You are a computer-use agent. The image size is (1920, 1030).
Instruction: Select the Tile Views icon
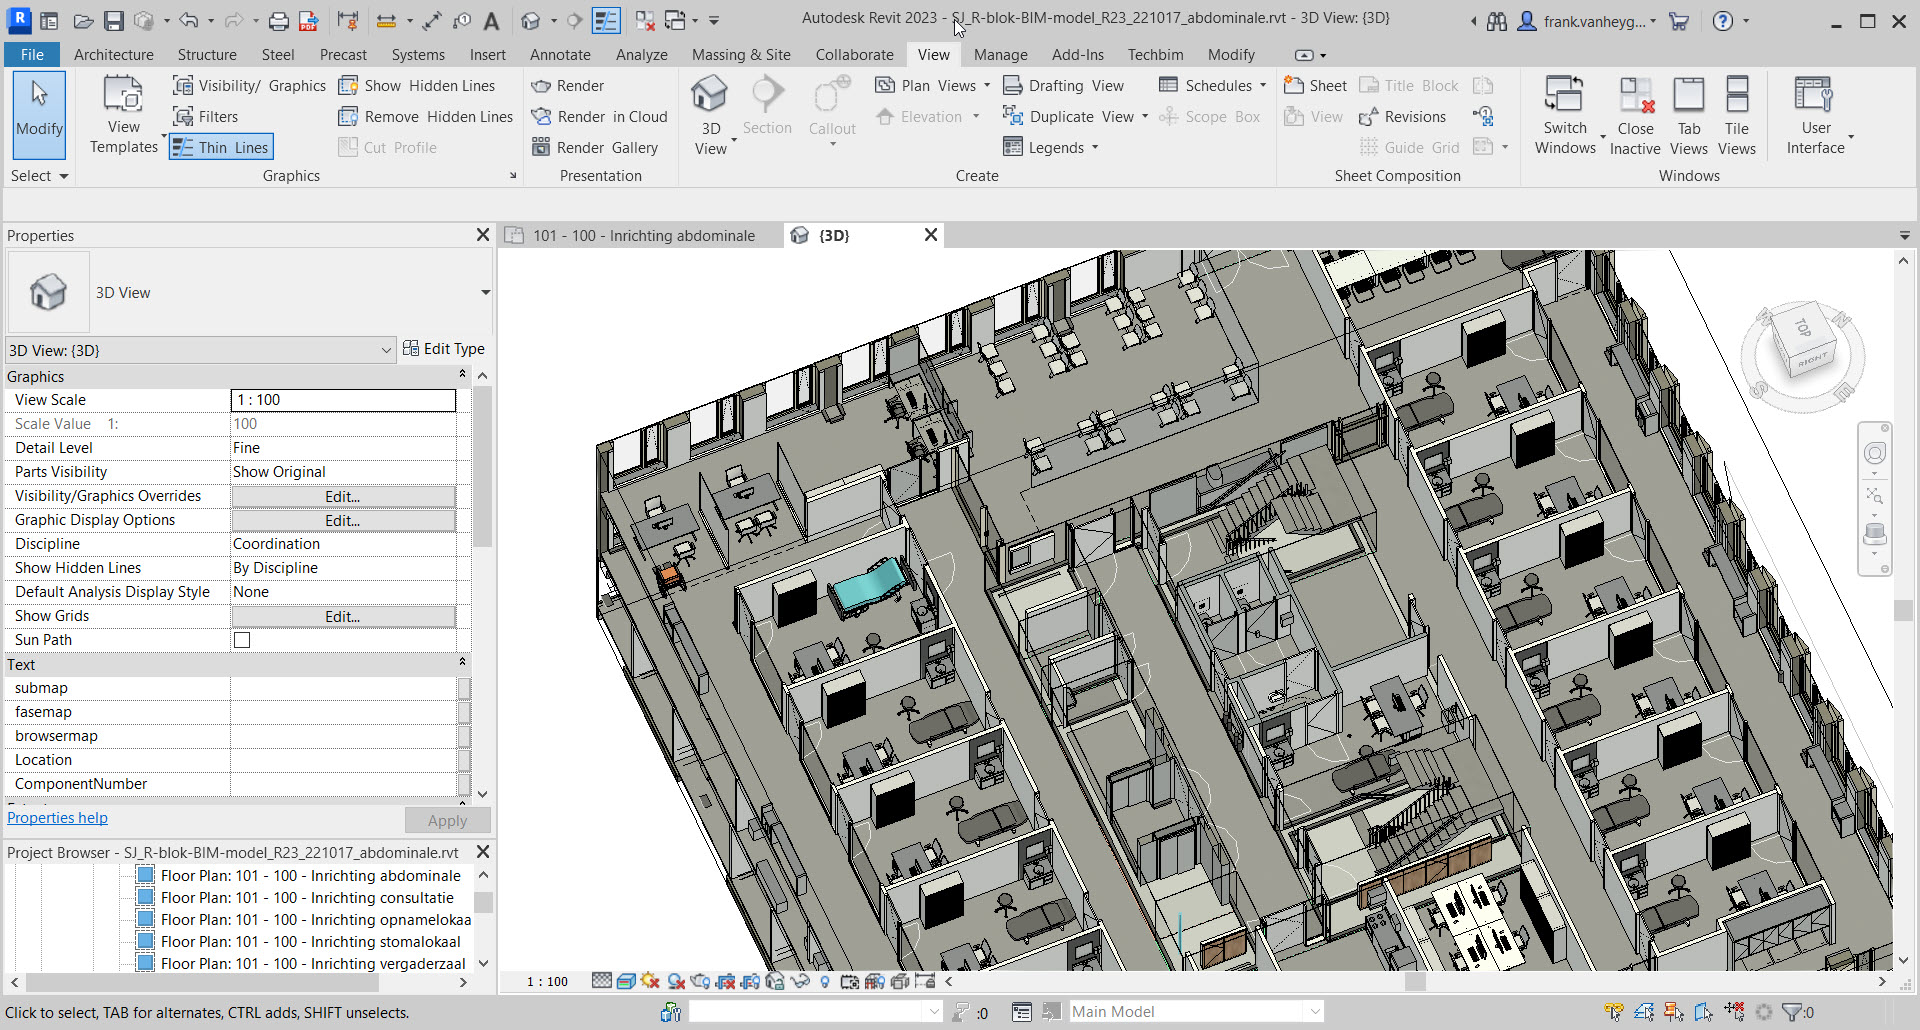(x=1737, y=116)
